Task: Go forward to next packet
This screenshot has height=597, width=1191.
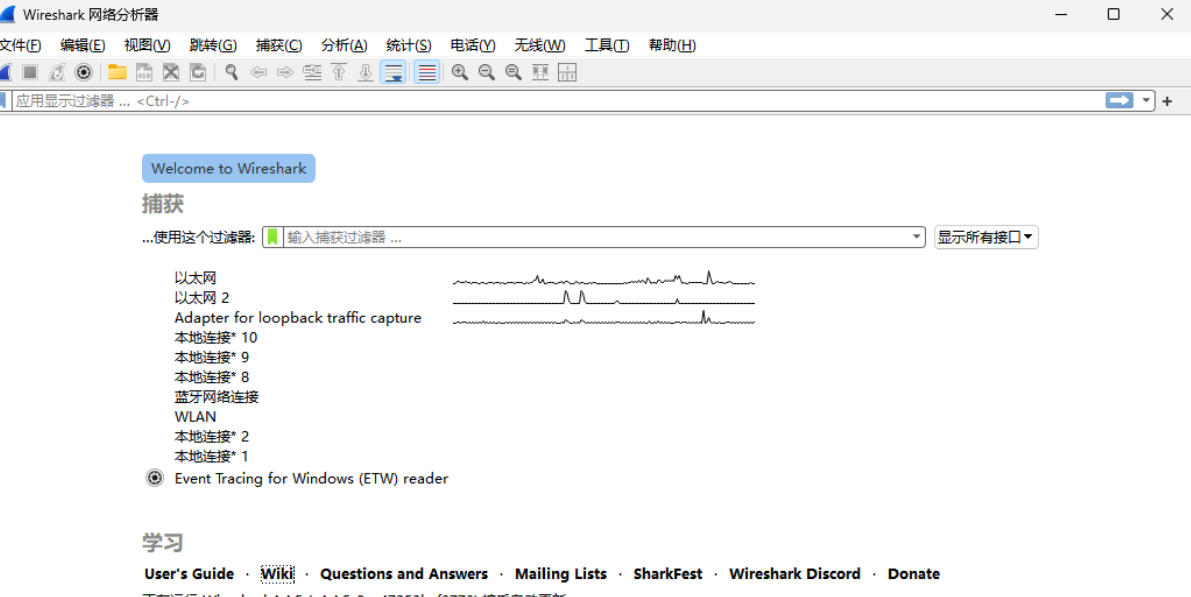Action: point(285,72)
